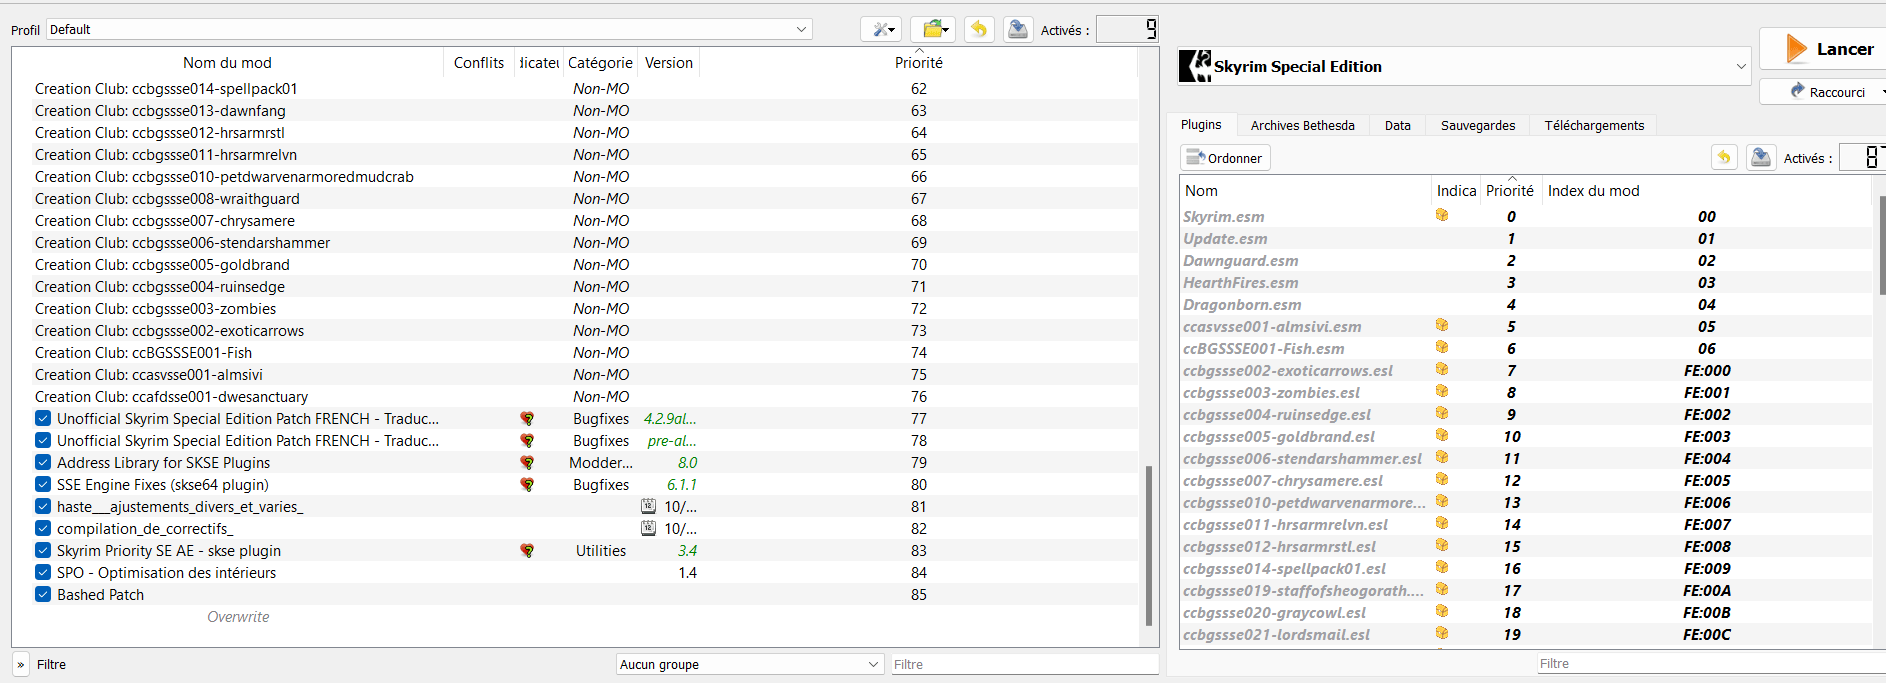Click the mod list vertical scrollbar thumb
Screen dimensions: 1886x683
click(1148, 546)
